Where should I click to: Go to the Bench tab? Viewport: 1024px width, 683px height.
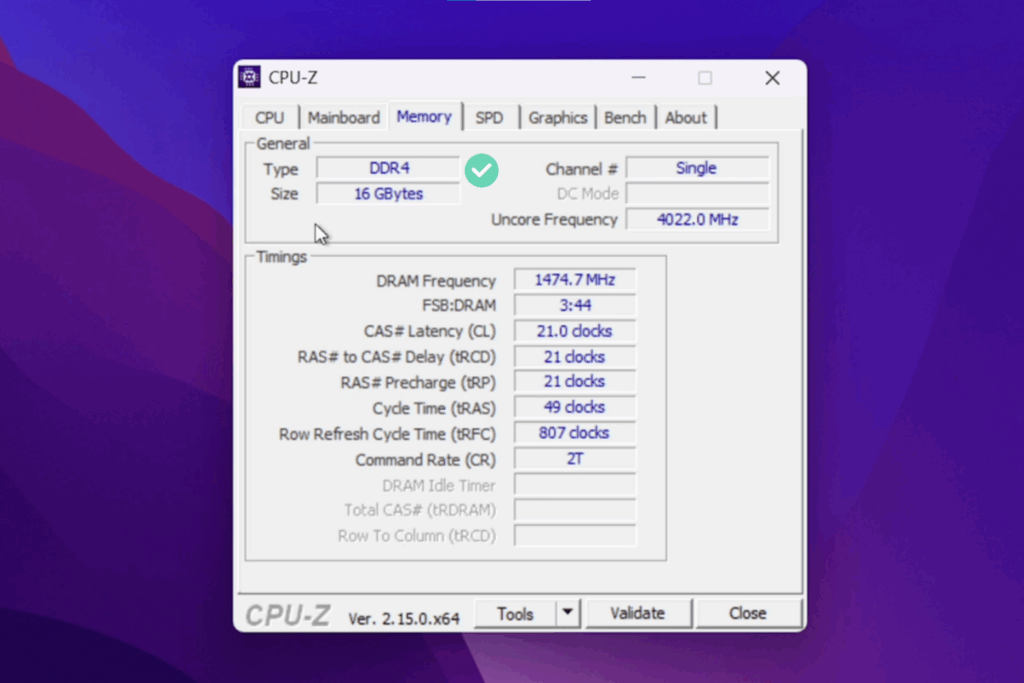[625, 118]
